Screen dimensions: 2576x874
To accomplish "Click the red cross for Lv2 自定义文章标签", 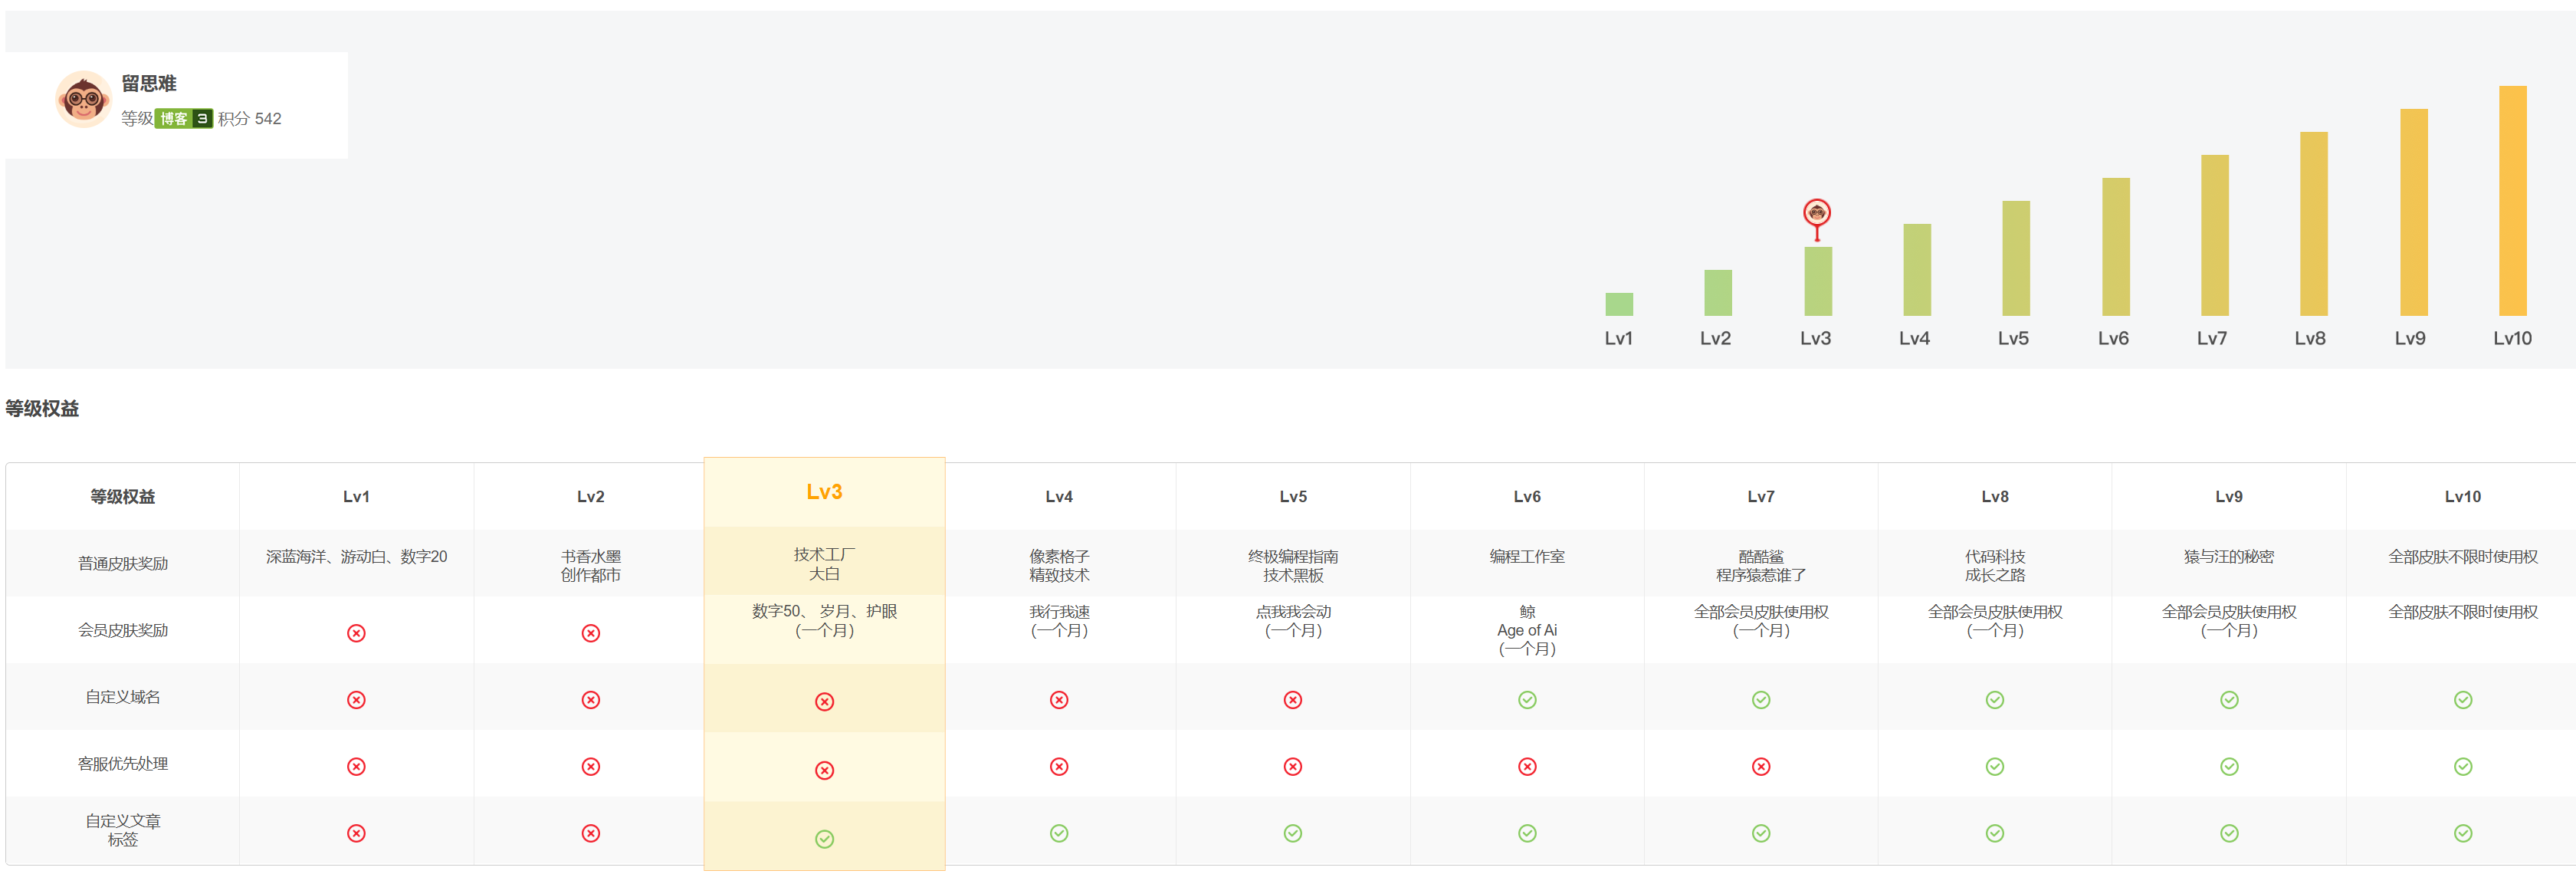I will pos(590,833).
